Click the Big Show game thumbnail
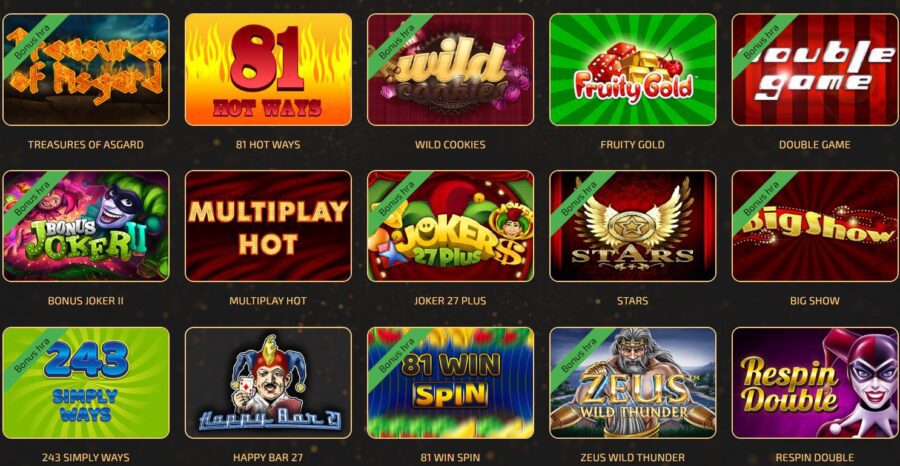The width and height of the screenshot is (900, 466). click(x=816, y=226)
